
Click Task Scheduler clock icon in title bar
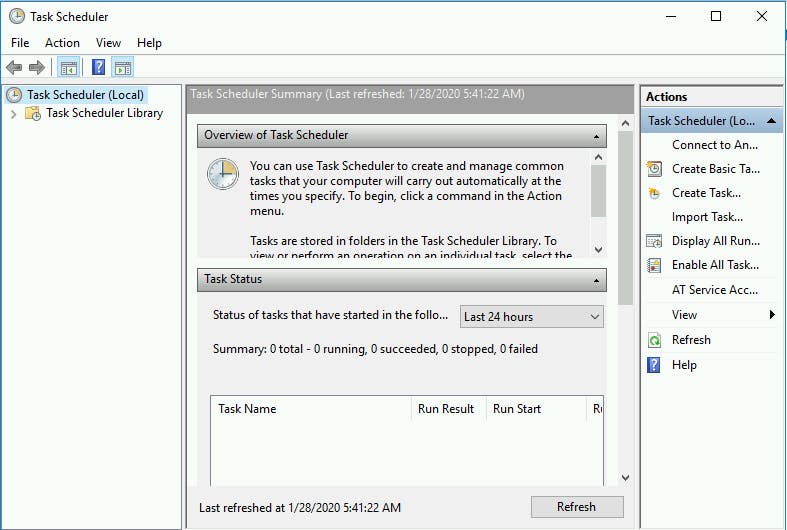(x=17, y=17)
